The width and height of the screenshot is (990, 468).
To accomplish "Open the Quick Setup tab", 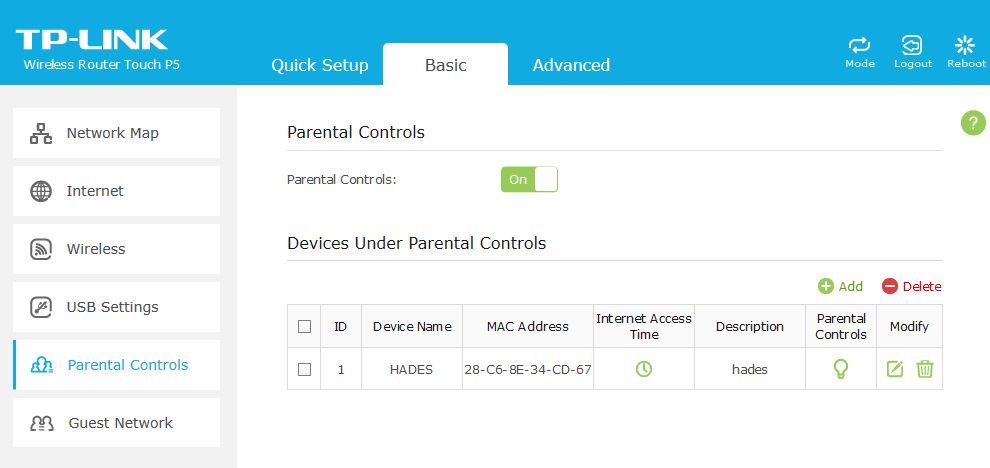I will click(x=319, y=65).
